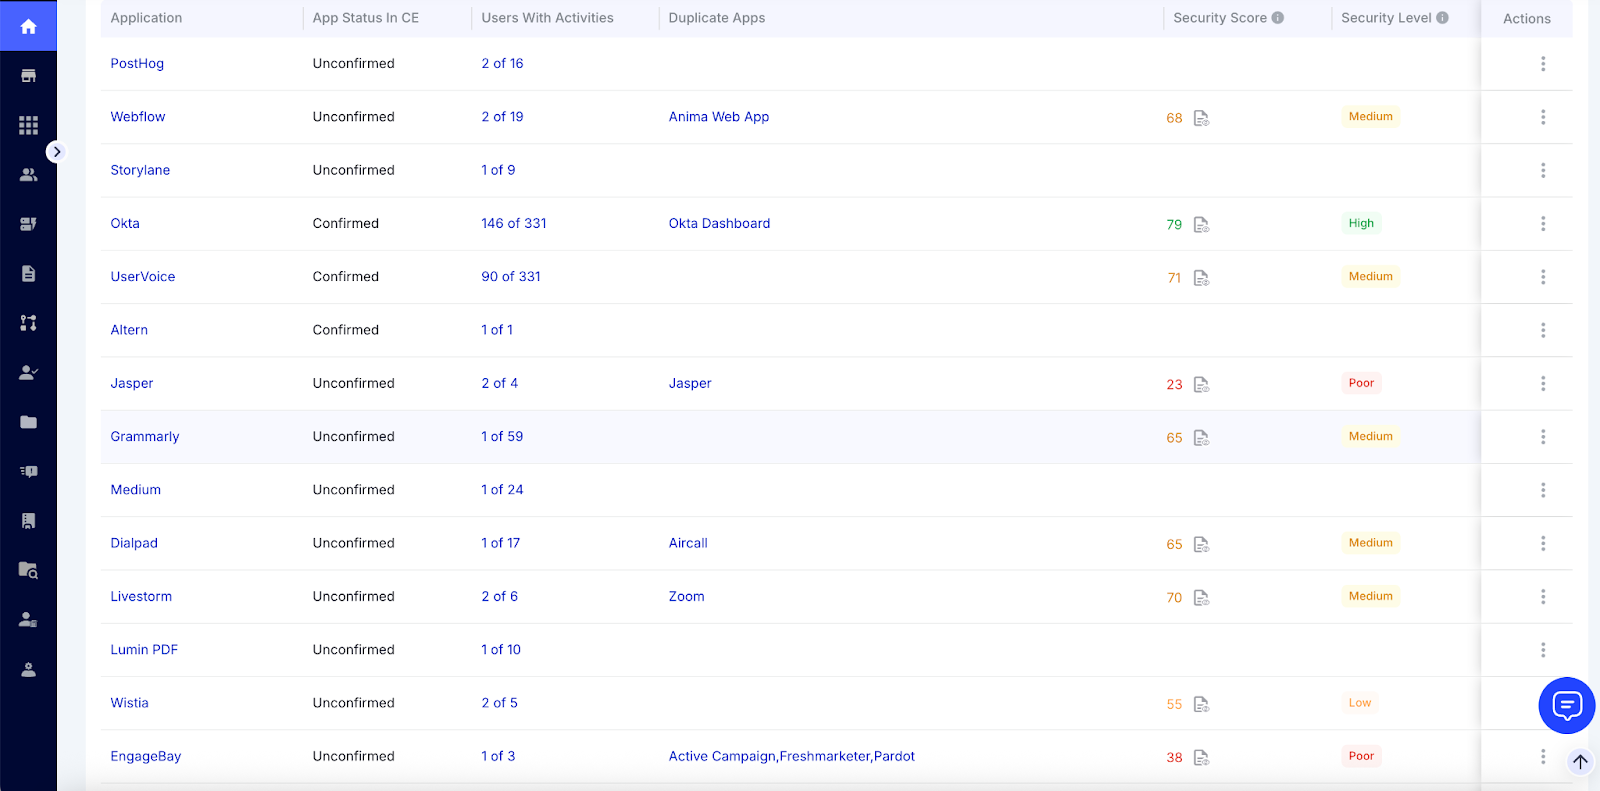Screen dimensions: 1600x791
Task: Open Dialpad security score report icon
Action: 1201,544
